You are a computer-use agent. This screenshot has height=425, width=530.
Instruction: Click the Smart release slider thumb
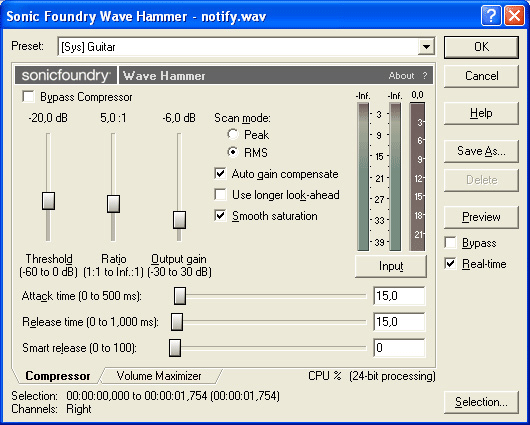[175, 348]
